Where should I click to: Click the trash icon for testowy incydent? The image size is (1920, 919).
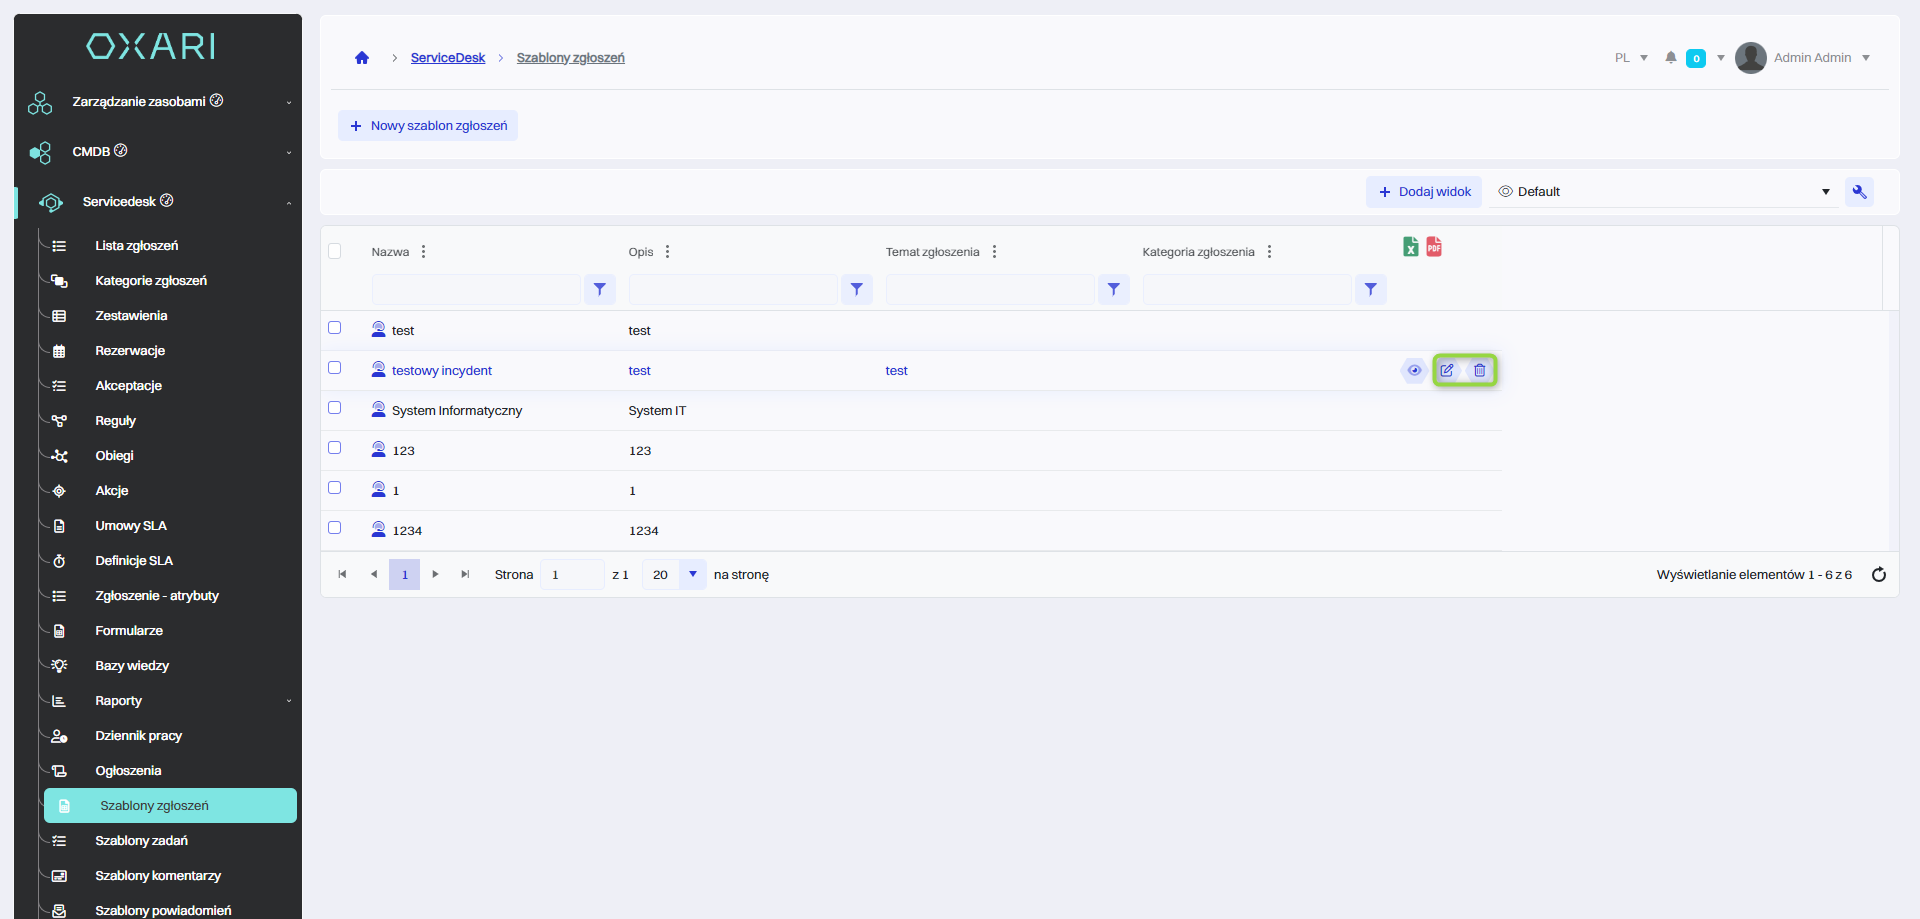(x=1480, y=370)
